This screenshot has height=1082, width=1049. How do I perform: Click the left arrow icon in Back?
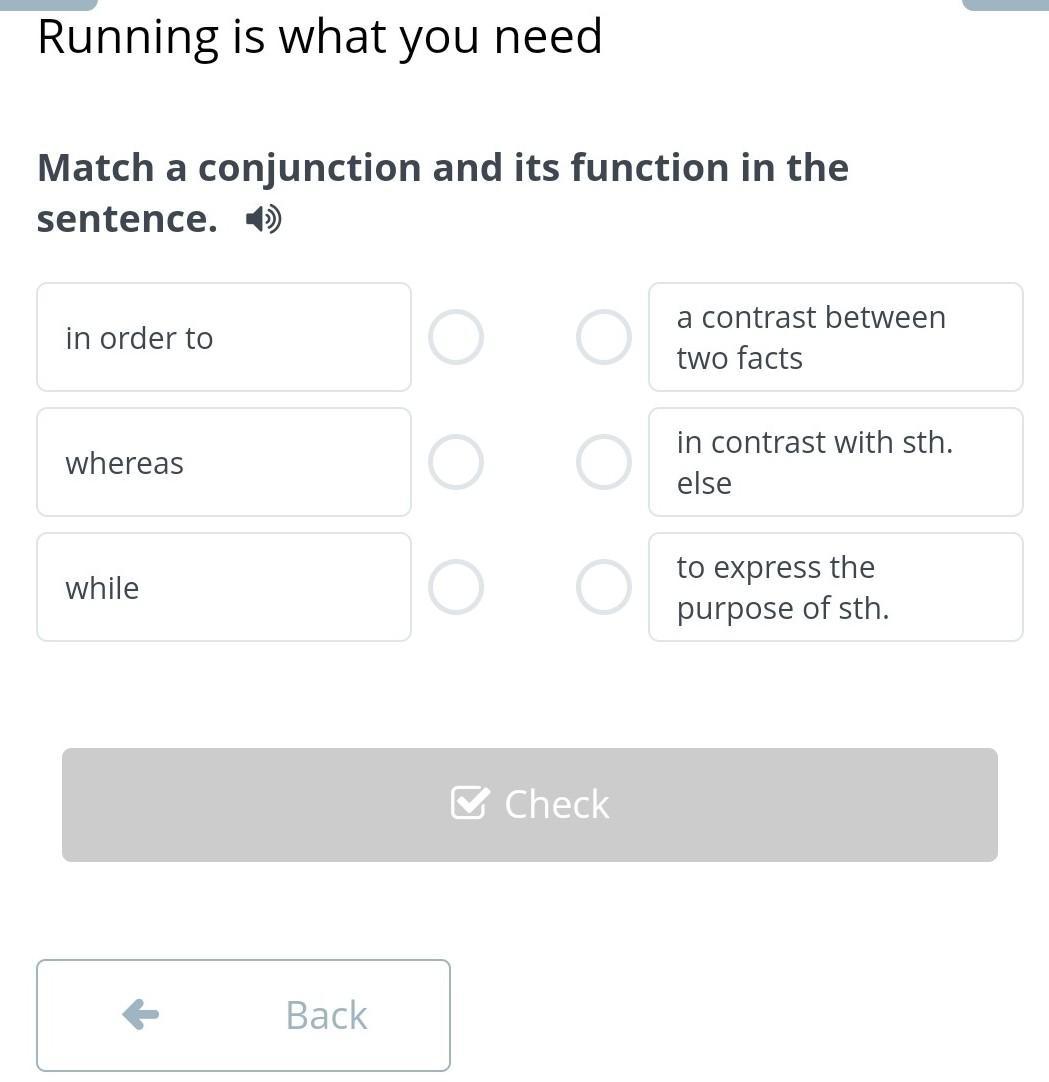pos(141,1014)
